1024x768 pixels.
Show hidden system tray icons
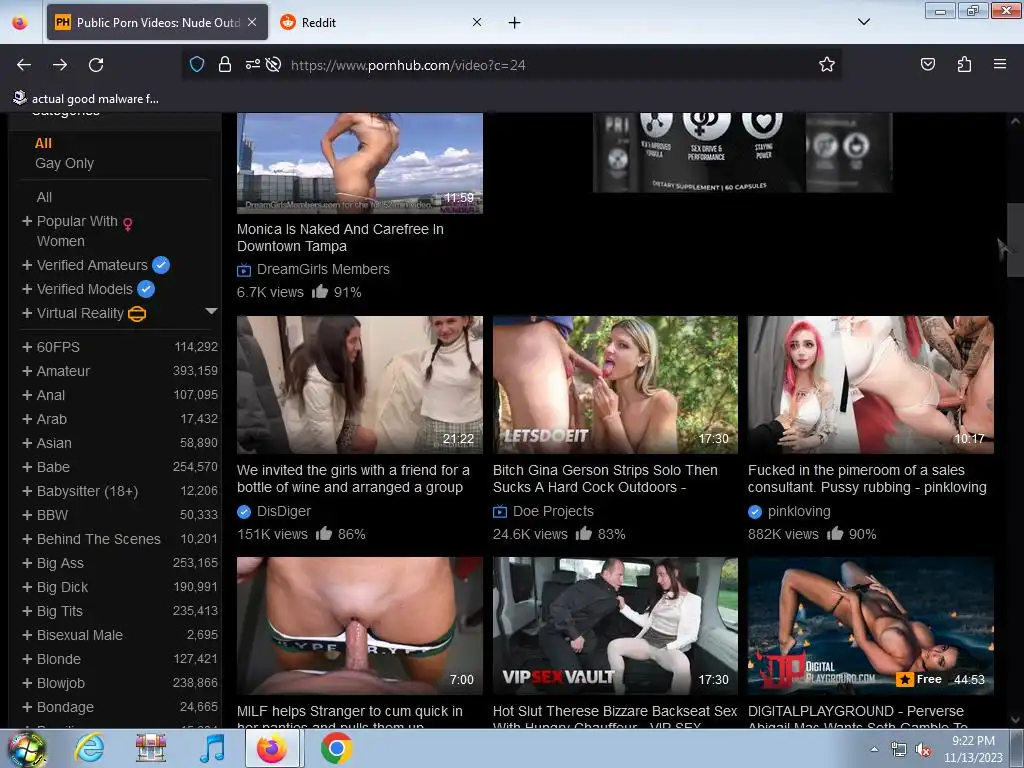pyautogui.click(x=874, y=749)
